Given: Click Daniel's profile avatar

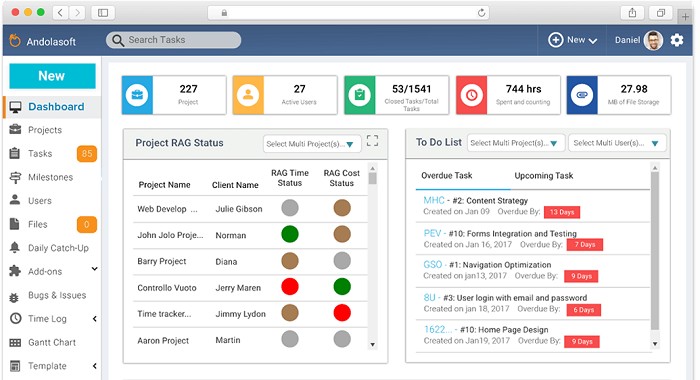Looking at the screenshot, I should point(654,40).
